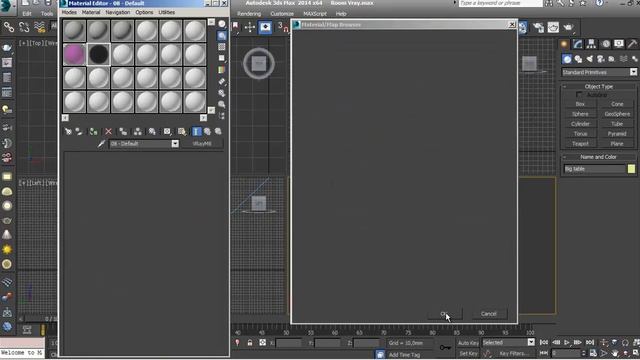Screen dimensions: 640x360
Task: Assign material to selection icon
Action: pos(93,131)
